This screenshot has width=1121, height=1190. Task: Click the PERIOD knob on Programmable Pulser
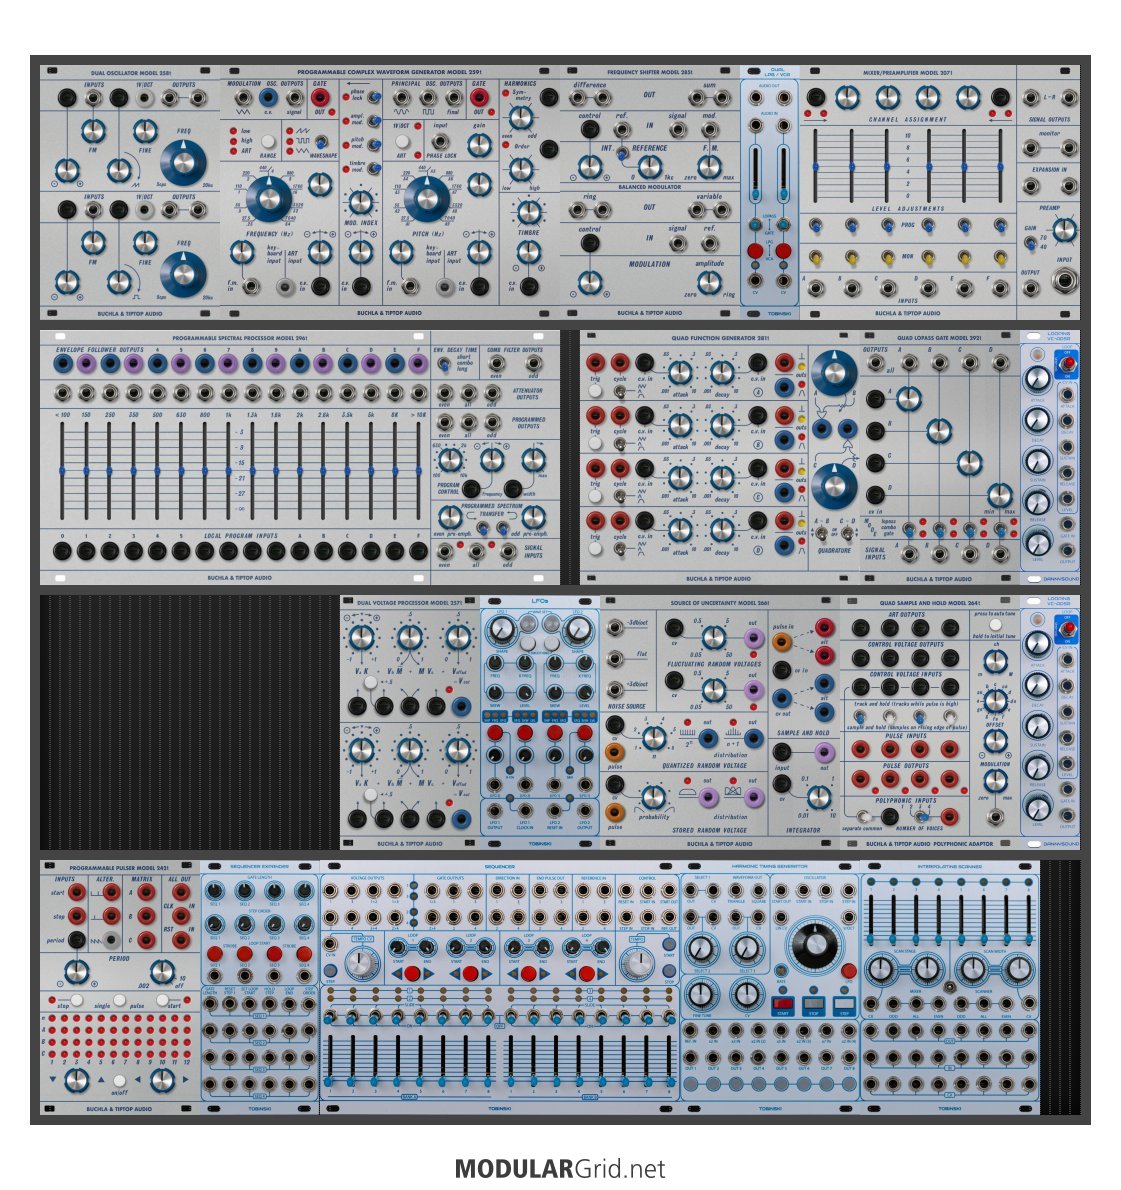pos(76,971)
